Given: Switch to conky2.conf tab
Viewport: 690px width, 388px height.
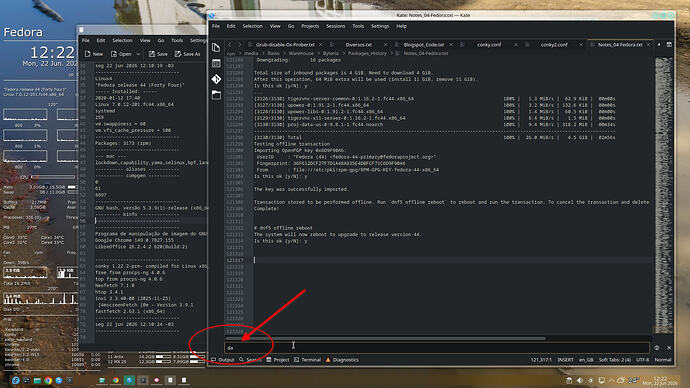Looking at the screenshot, I should click(554, 44).
